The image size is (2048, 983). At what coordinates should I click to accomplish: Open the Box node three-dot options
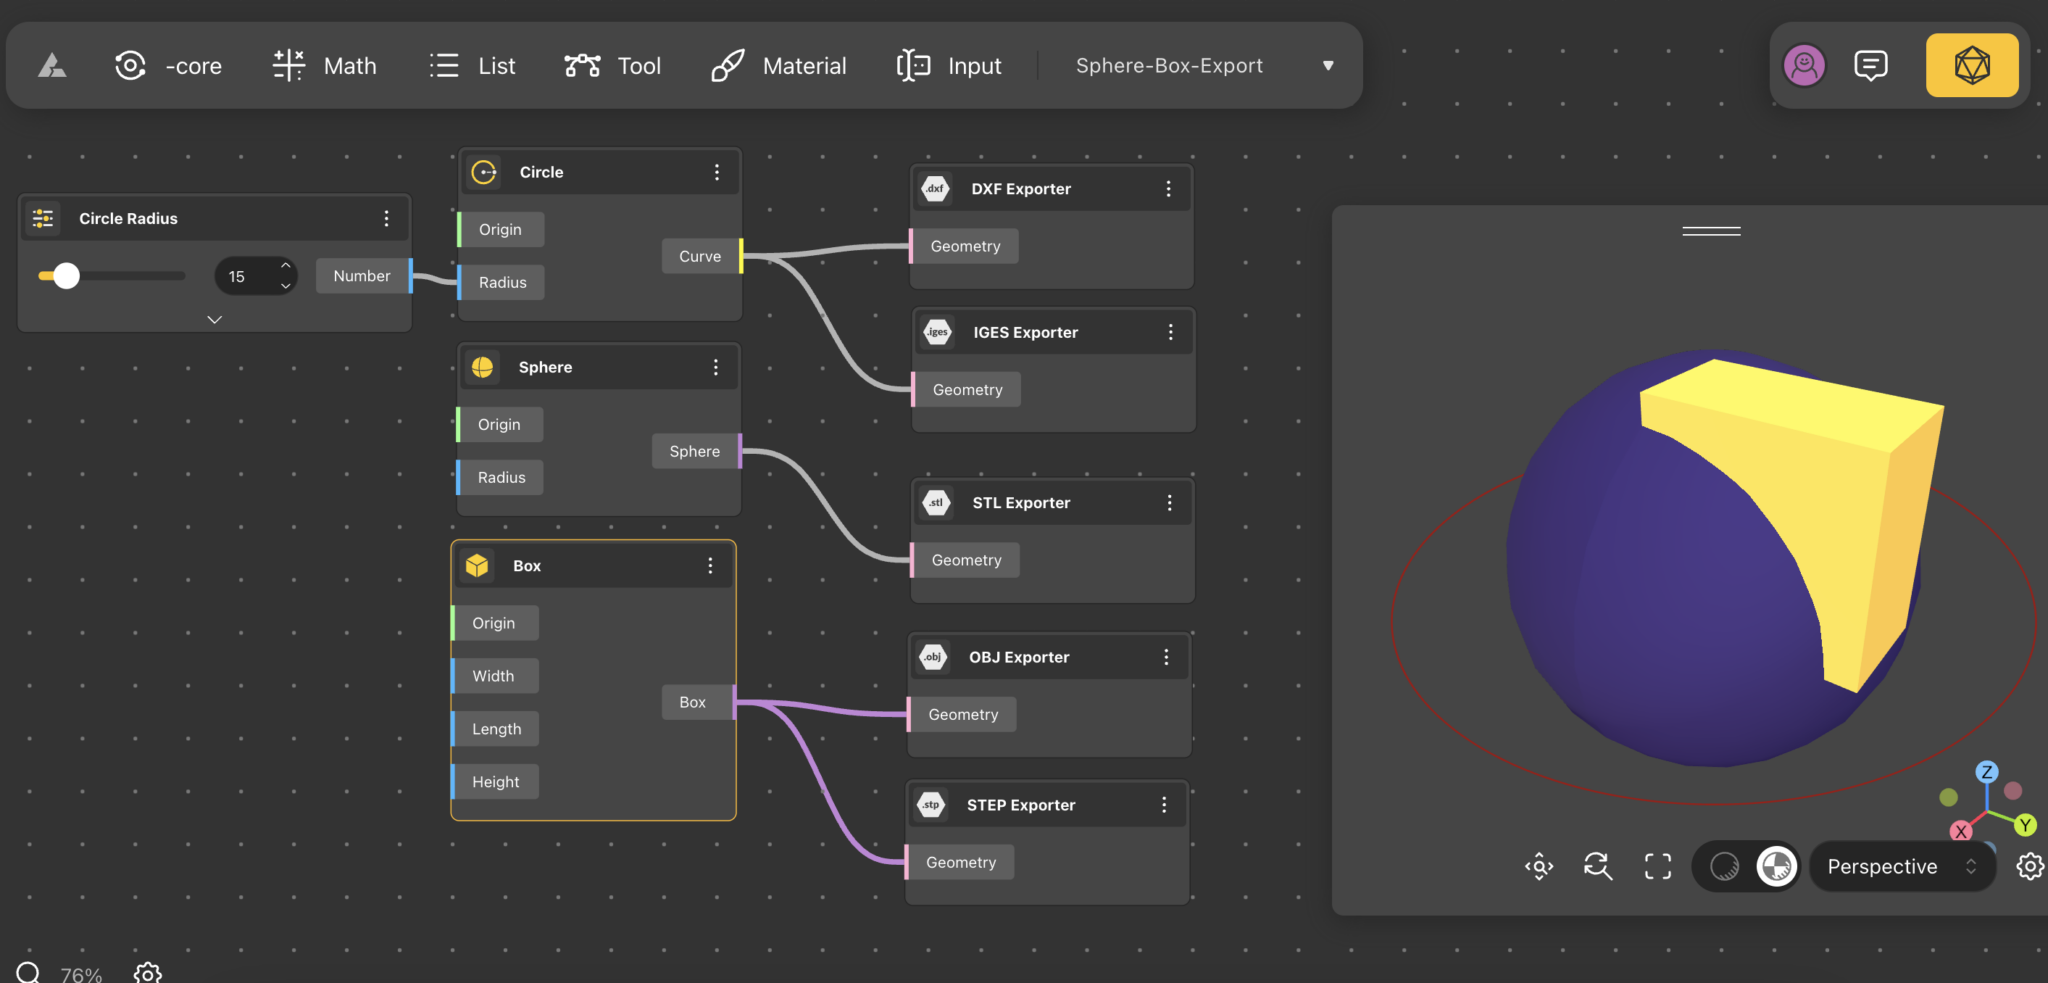pos(710,566)
